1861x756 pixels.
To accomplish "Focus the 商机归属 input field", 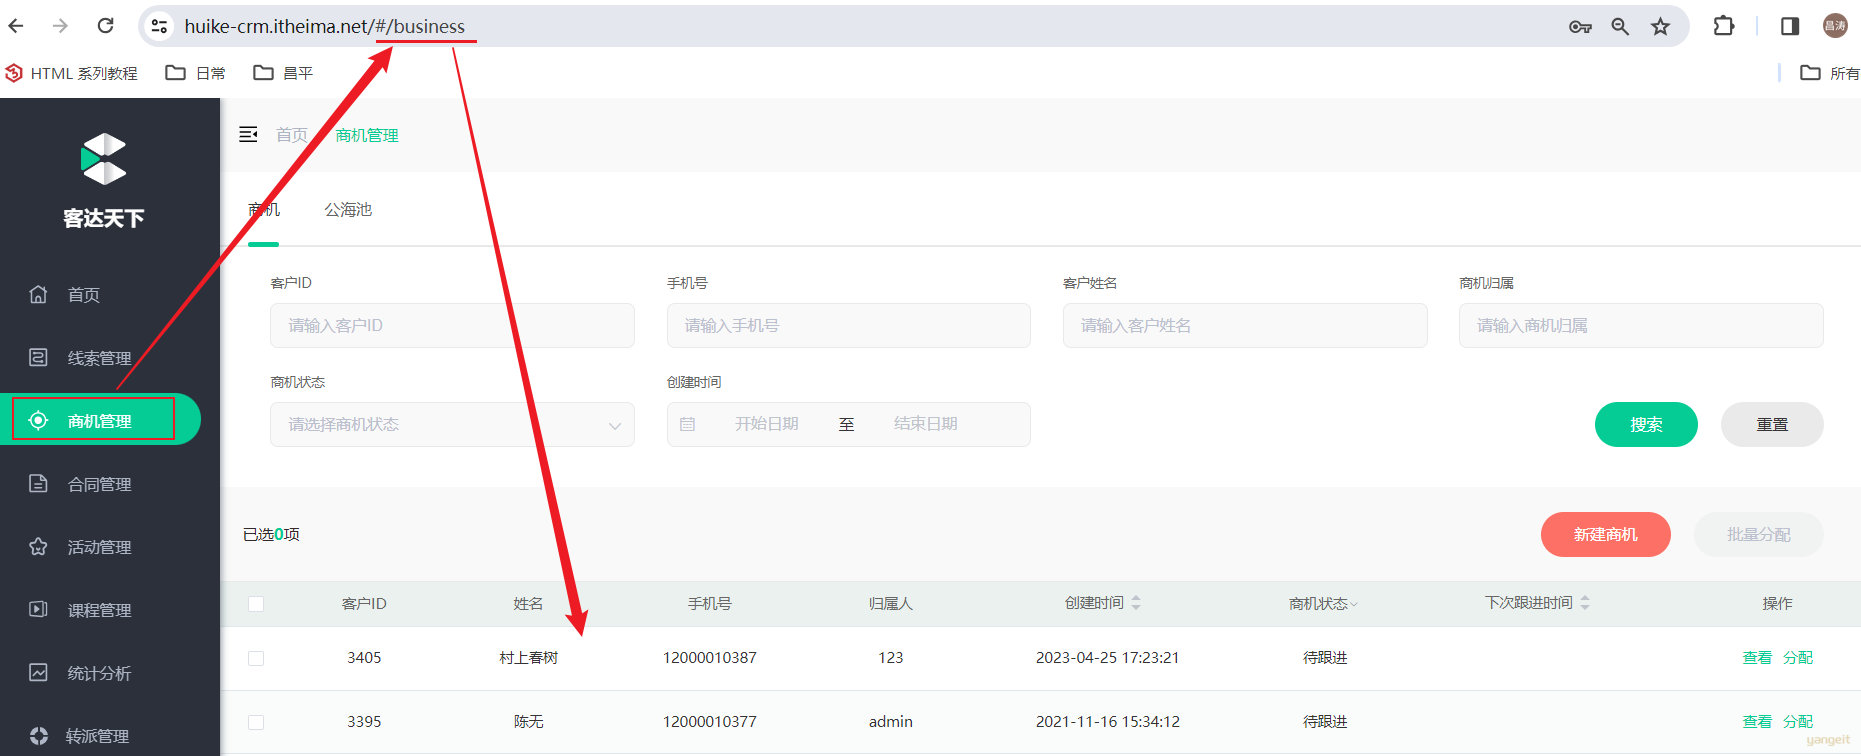I will click(x=1641, y=325).
